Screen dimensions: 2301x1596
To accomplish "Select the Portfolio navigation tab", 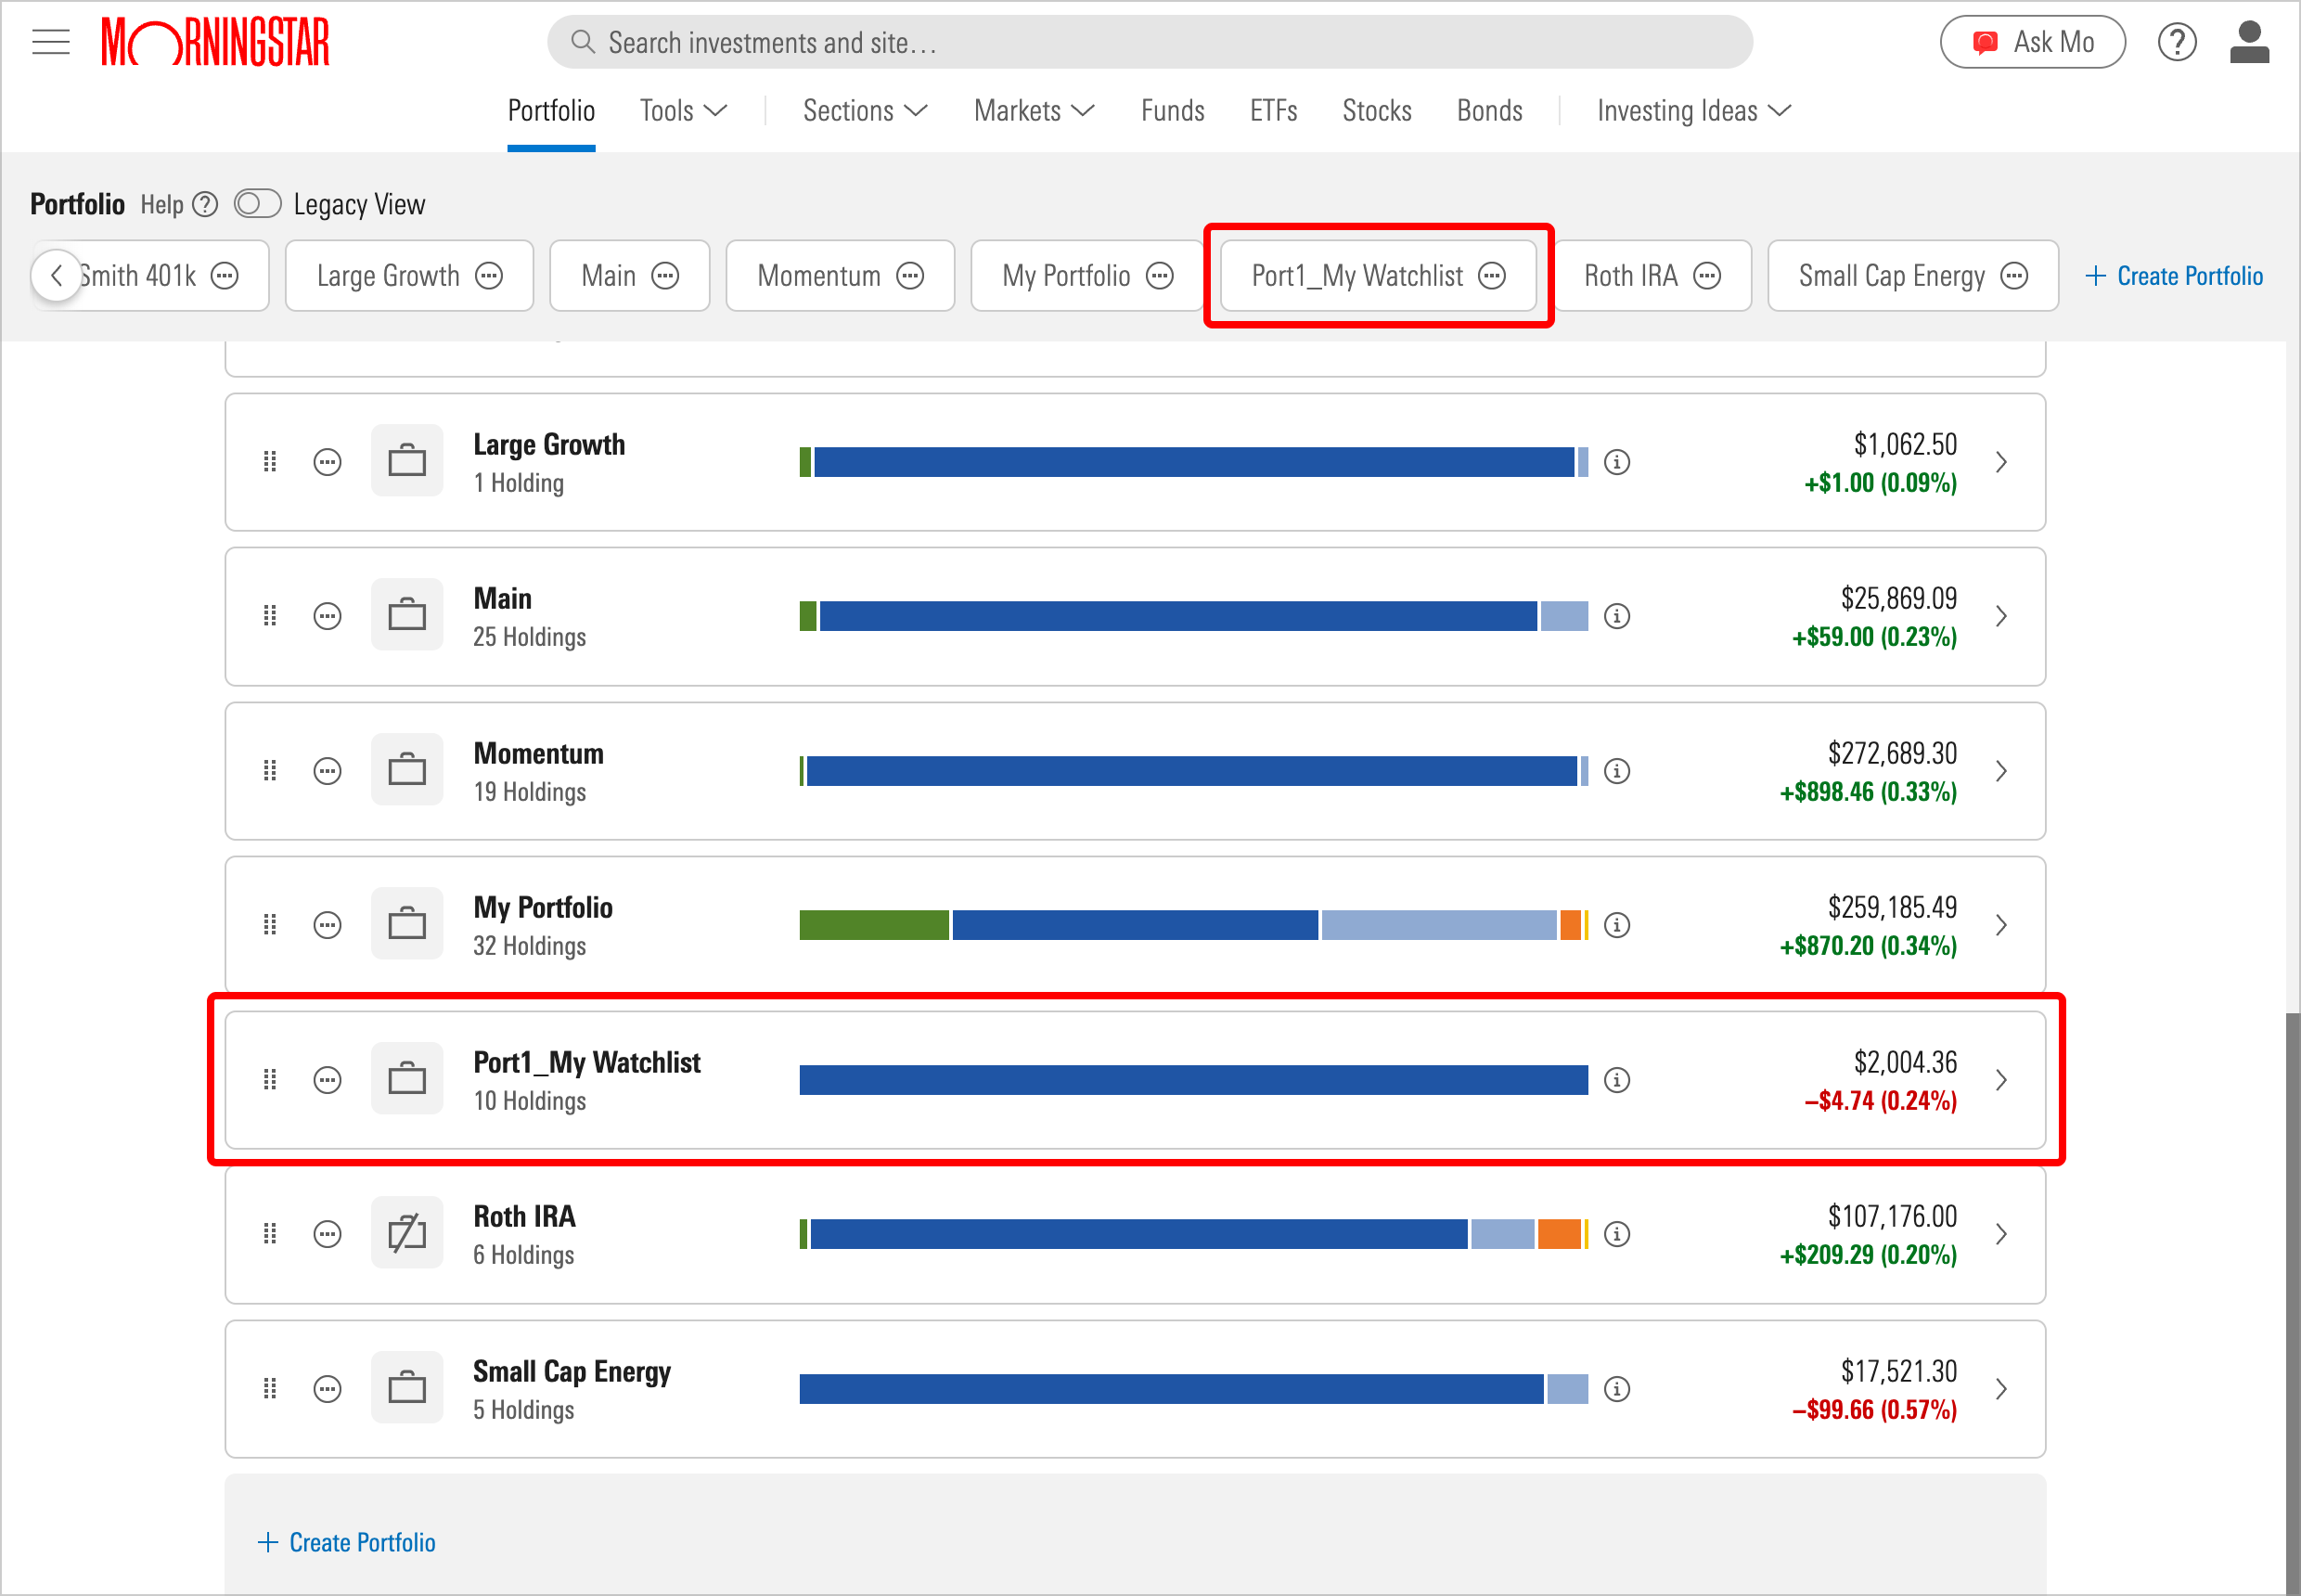I will coord(551,110).
